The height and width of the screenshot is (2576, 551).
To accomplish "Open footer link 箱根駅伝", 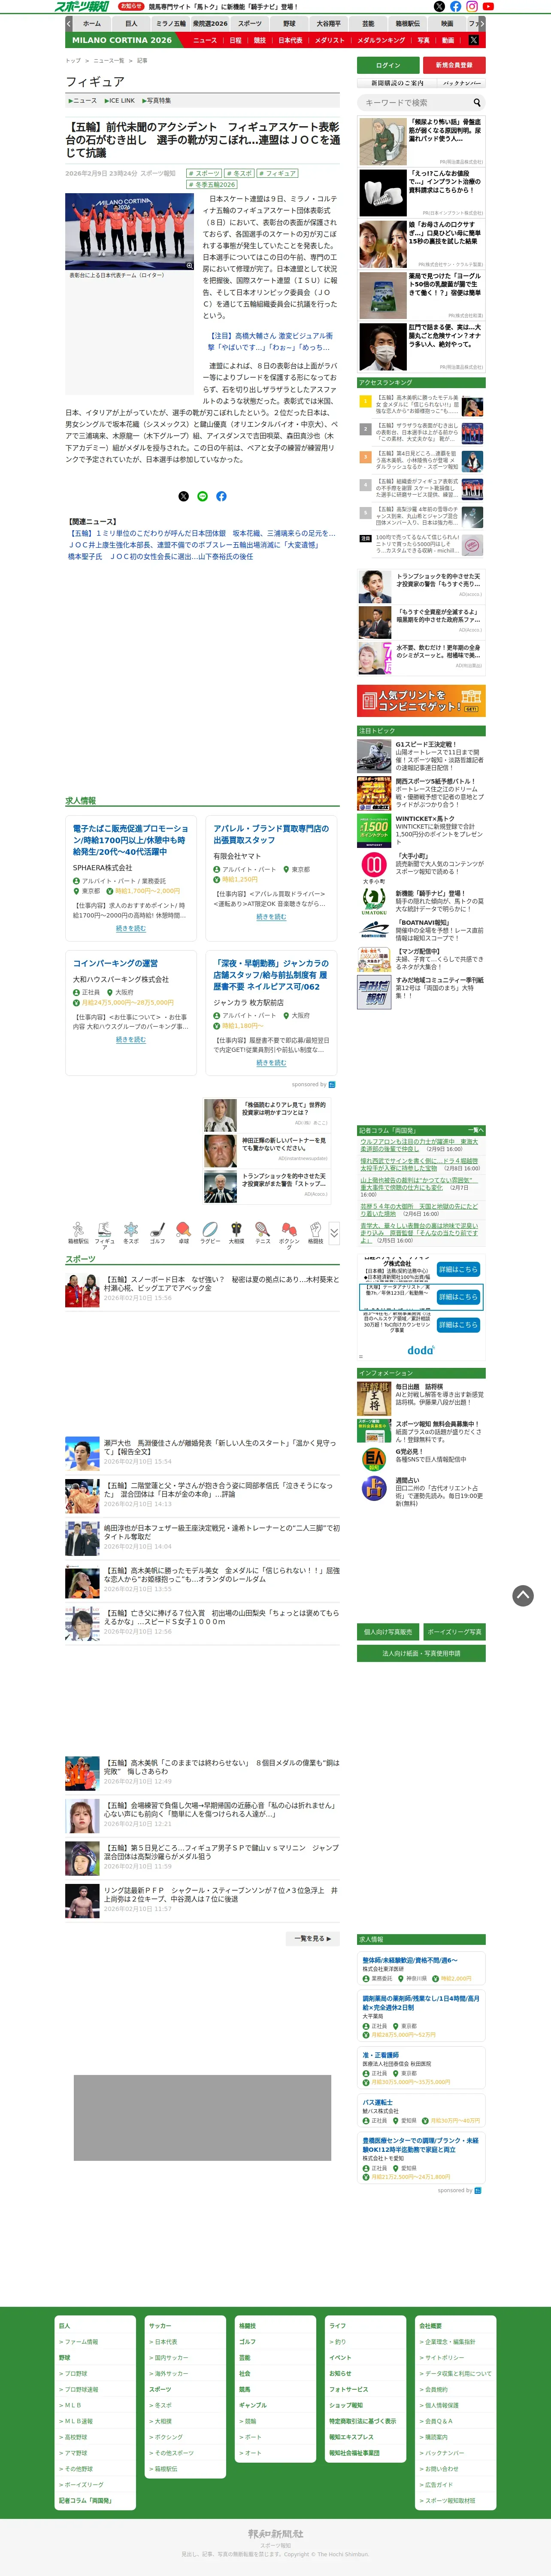I will [166, 2469].
